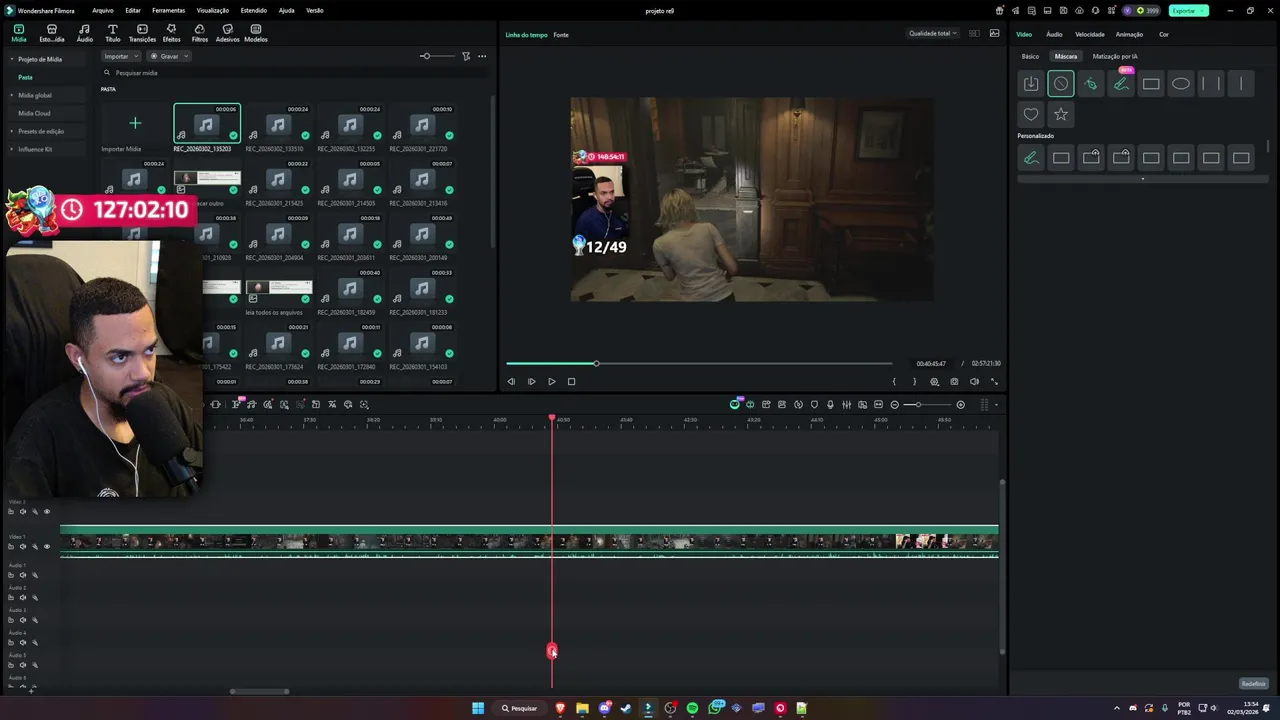The width and height of the screenshot is (1280, 720).
Task: Mute the Video 1 track audio
Action: coord(23,546)
